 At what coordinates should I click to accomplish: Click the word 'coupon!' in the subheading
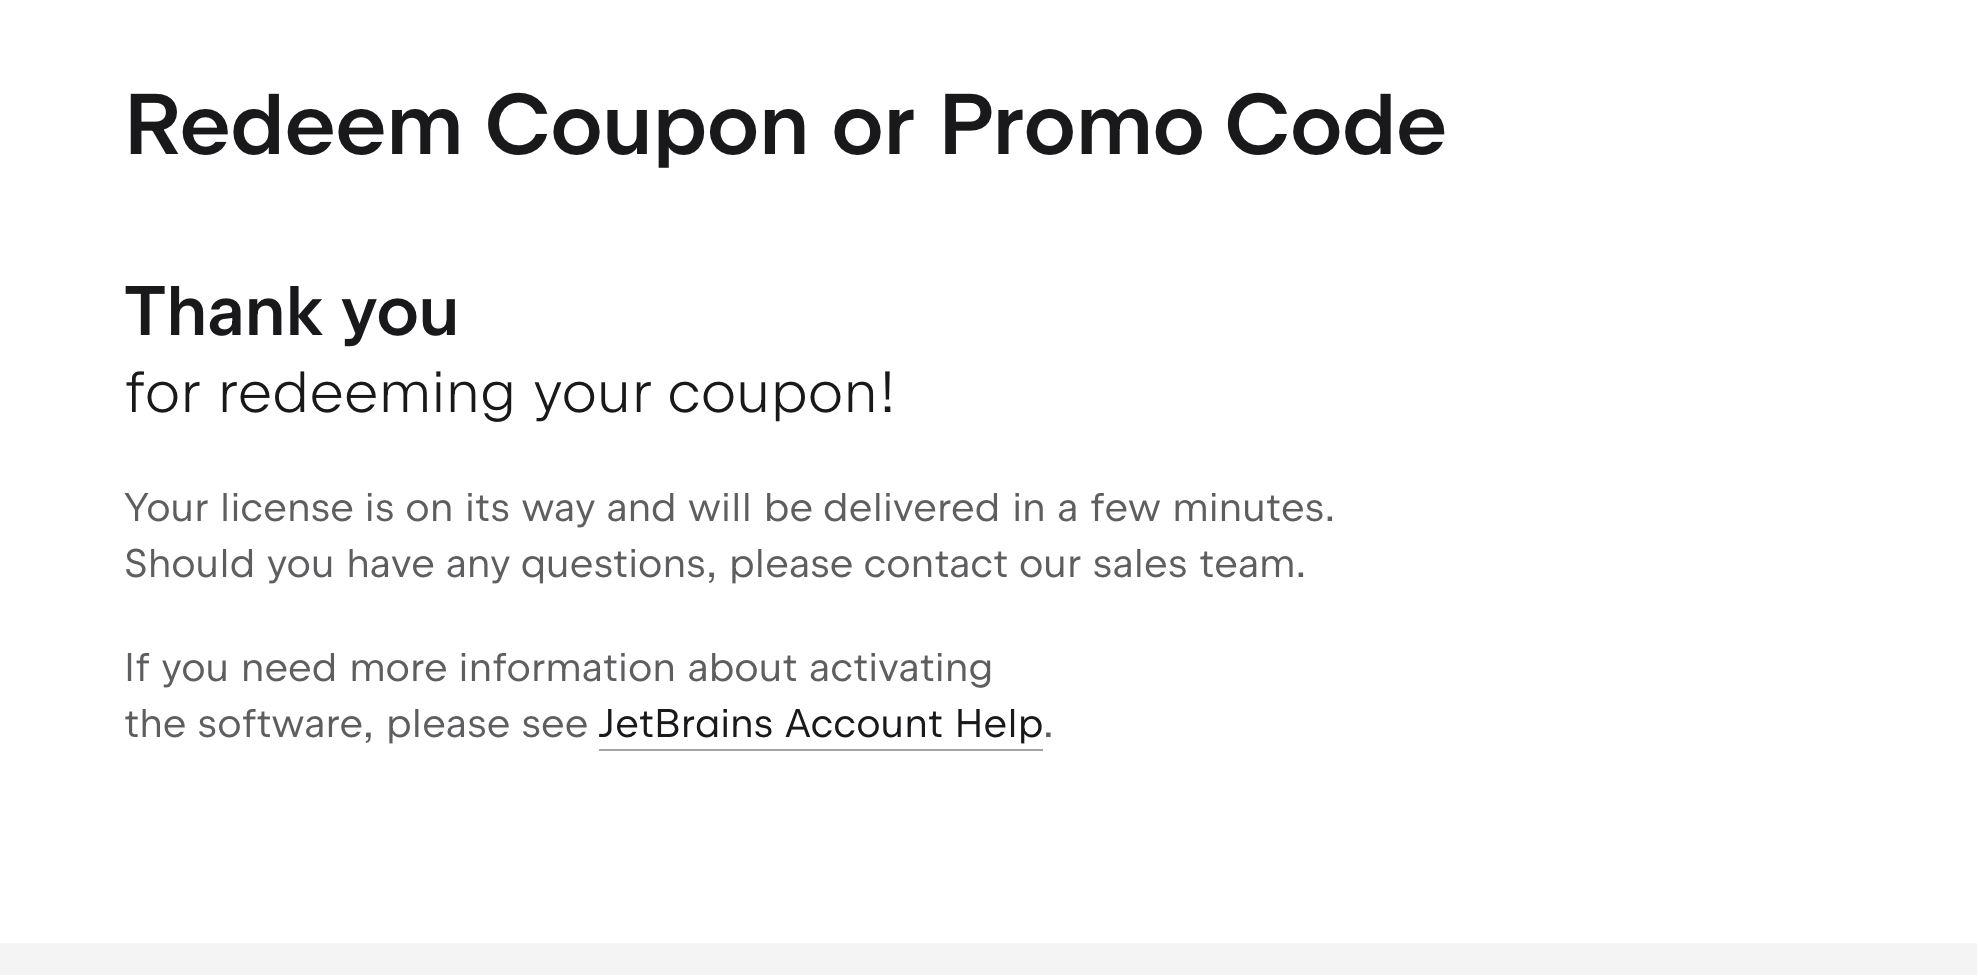(x=780, y=393)
